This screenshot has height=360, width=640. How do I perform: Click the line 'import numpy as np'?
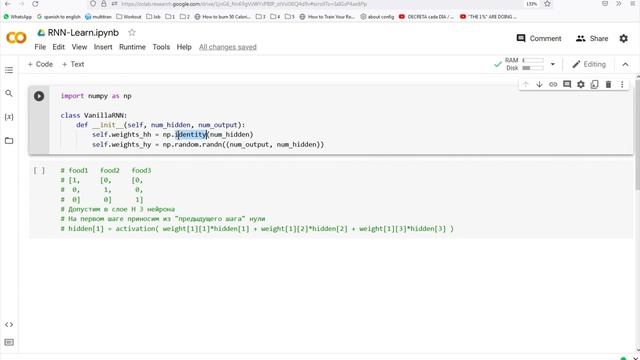(x=96, y=96)
